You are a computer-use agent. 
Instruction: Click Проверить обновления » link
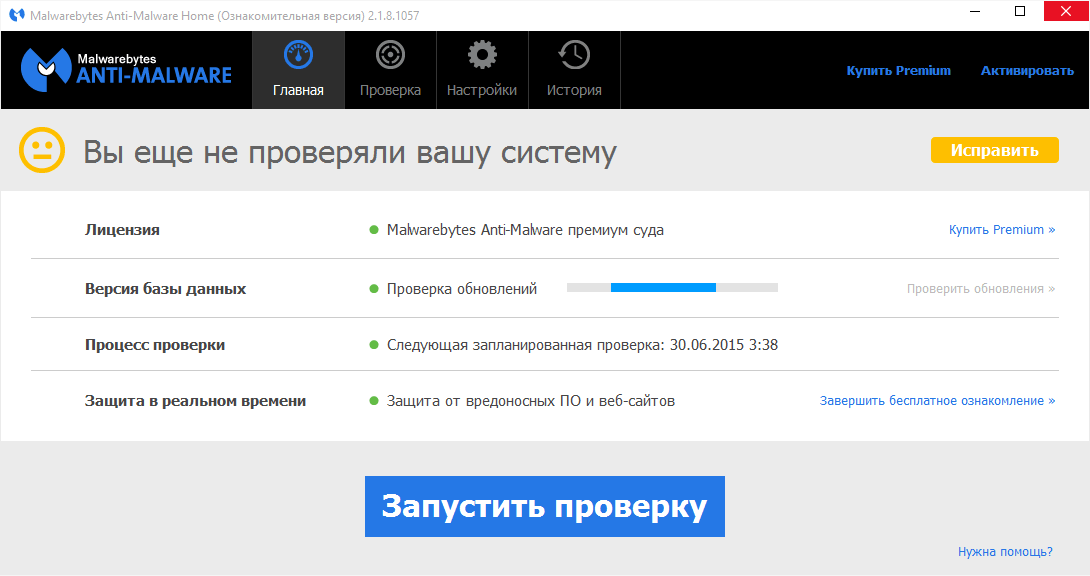pyautogui.click(x=981, y=289)
